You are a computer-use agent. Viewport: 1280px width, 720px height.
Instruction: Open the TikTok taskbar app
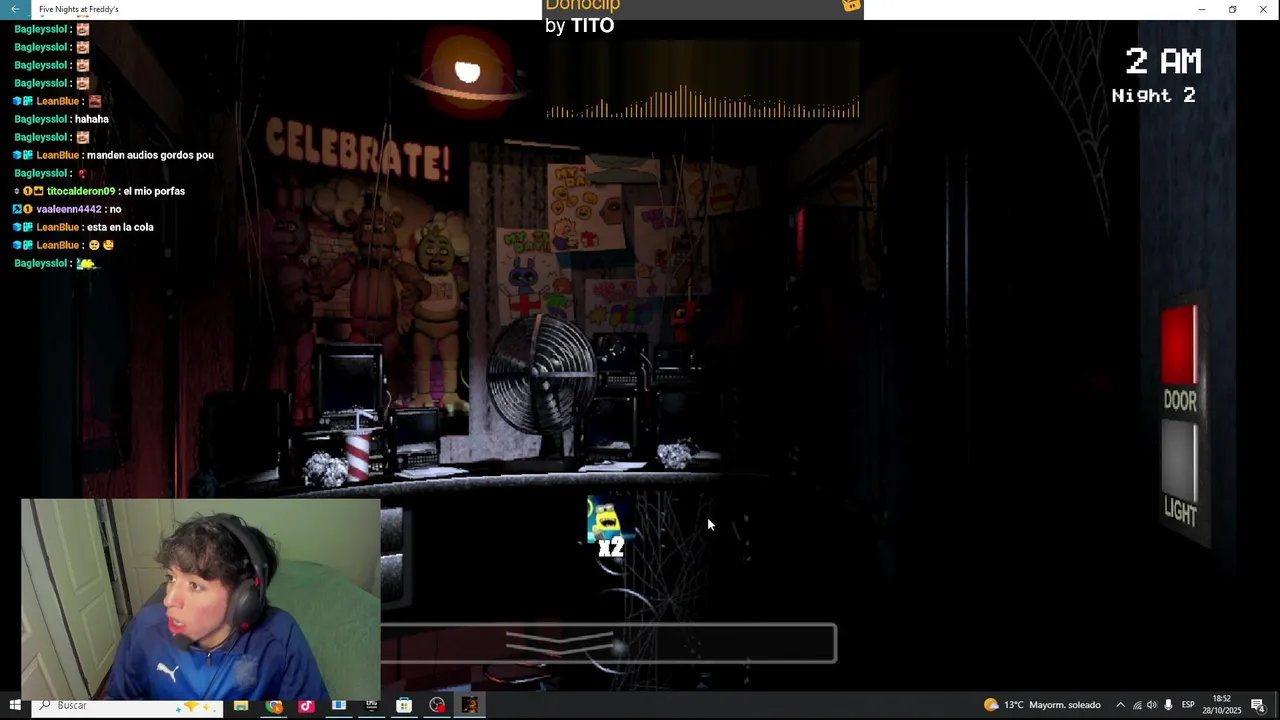[x=306, y=705]
